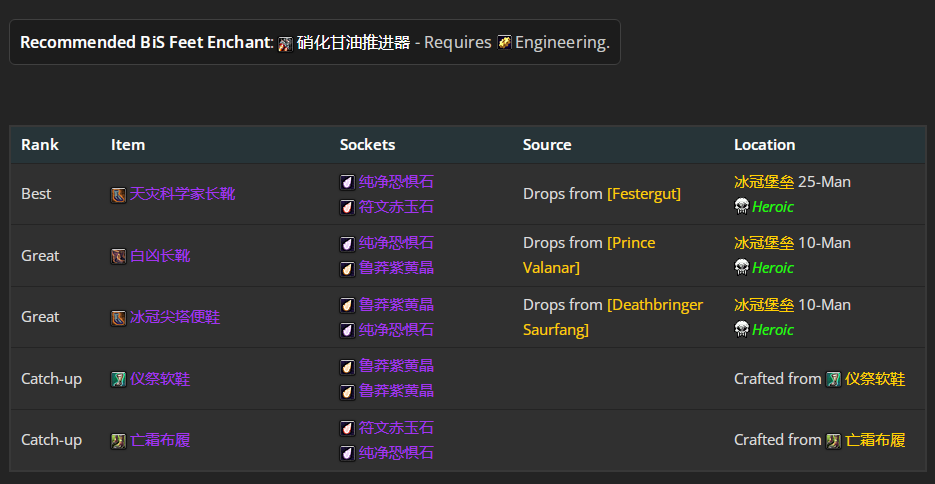This screenshot has height=484, width=935.
Task: Click the Rank column header
Action: tap(40, 145)
